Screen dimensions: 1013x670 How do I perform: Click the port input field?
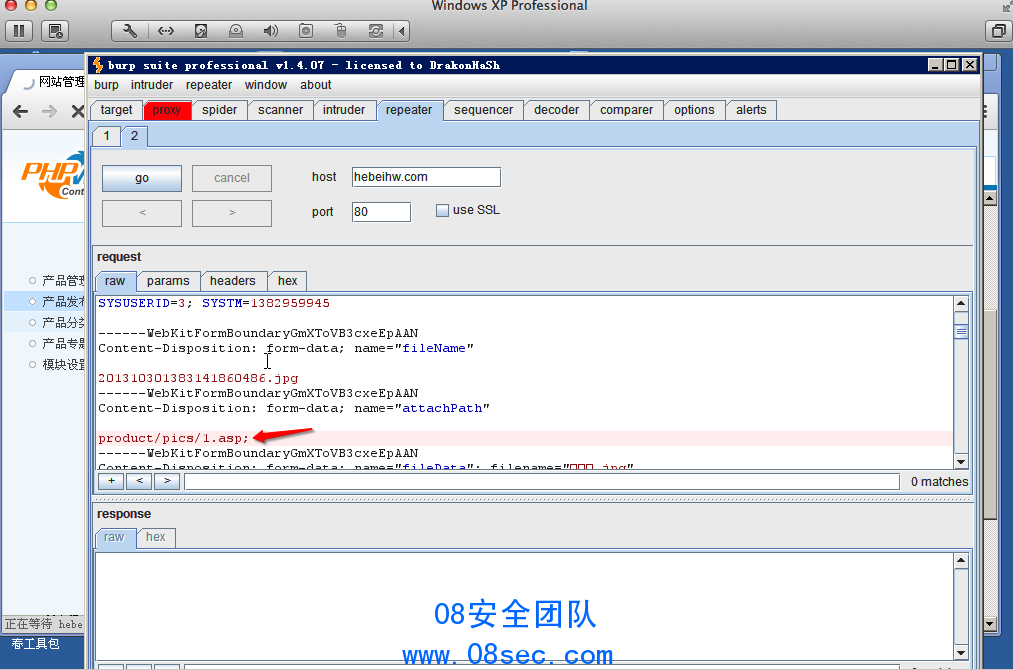tap(381, 212)
